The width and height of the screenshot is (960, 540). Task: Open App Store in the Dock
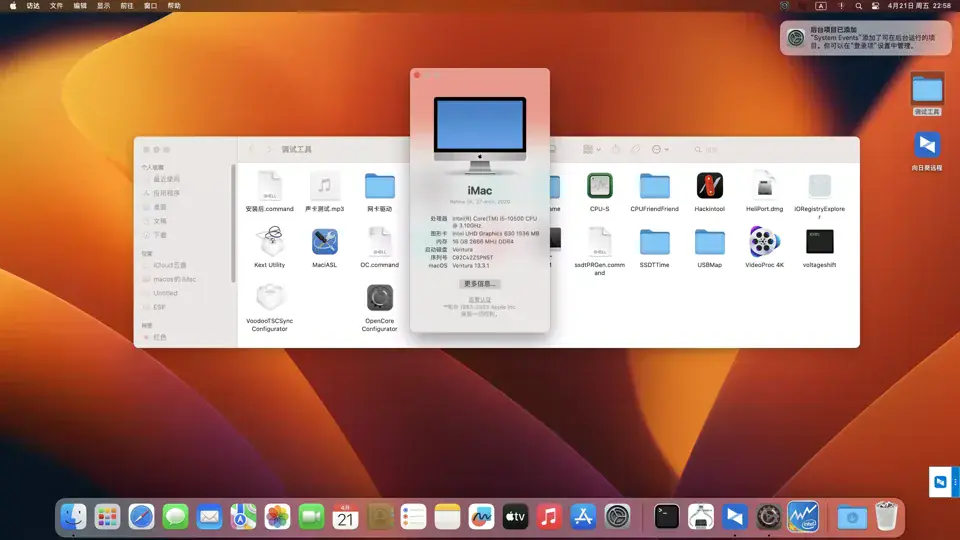coord(583,517)
